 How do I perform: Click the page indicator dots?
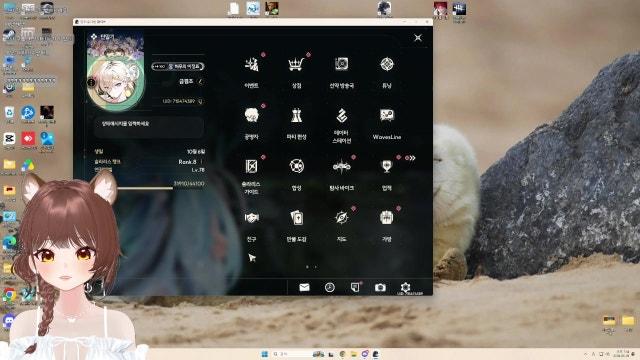(x=311, y=267)
